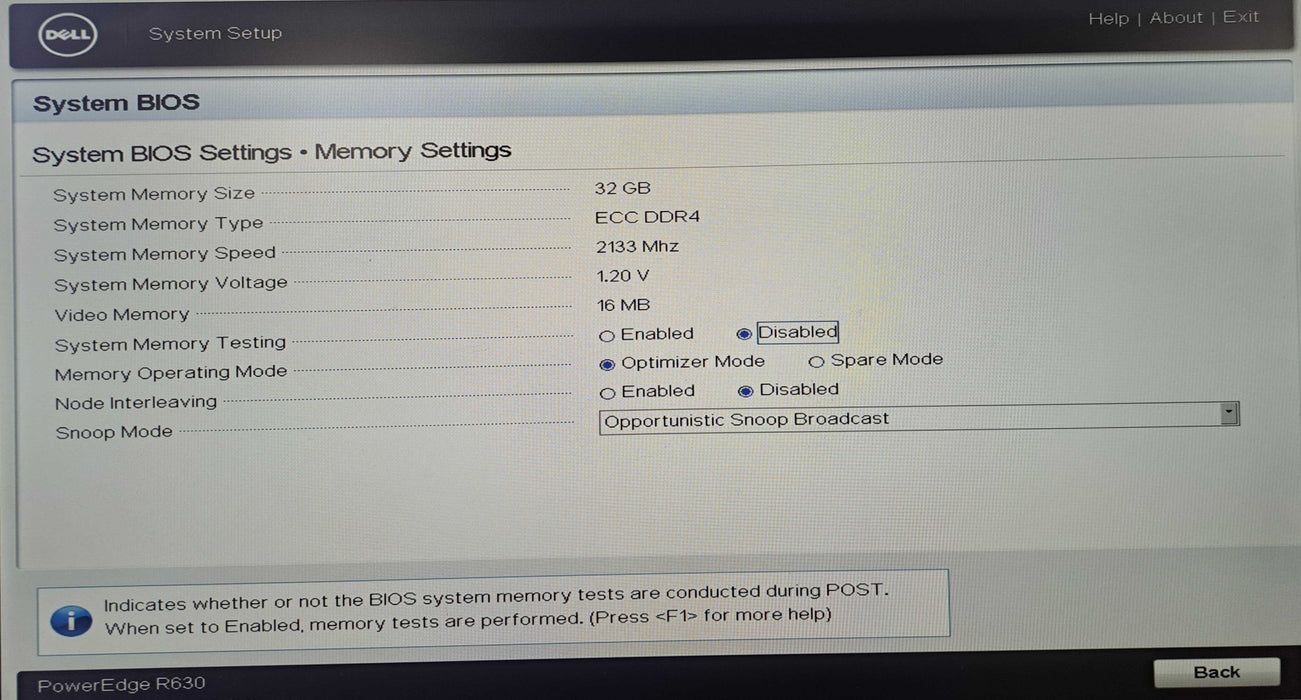Click the 16 MB value
The image size is (1301, 700).
pyautogui.click(x=623, y=305)
